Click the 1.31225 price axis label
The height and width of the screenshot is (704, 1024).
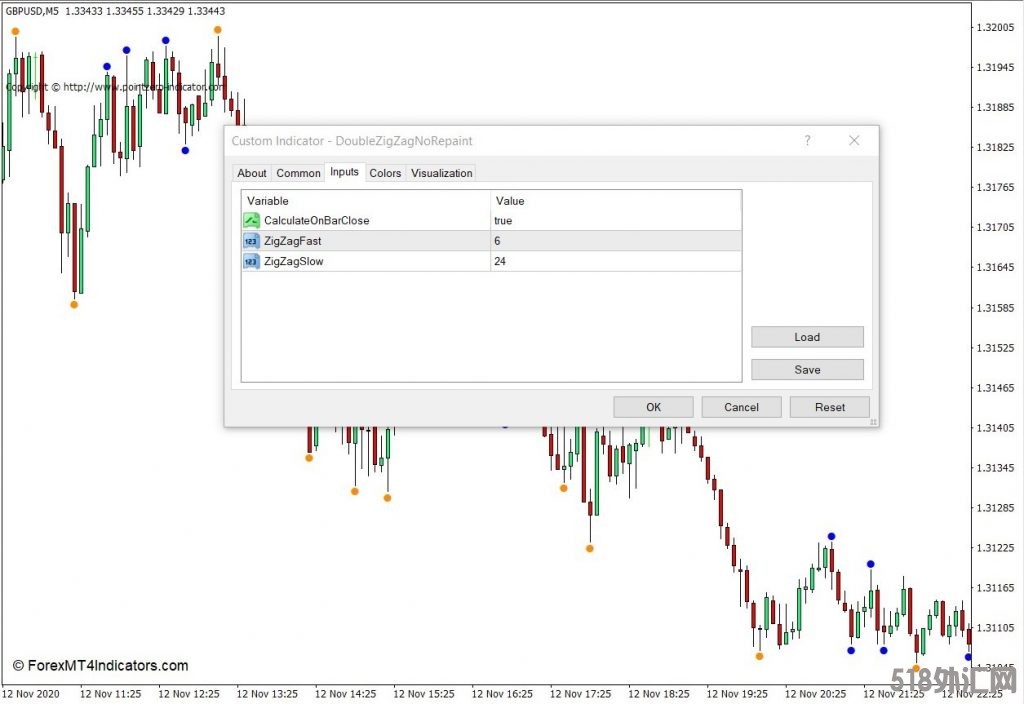995,548
